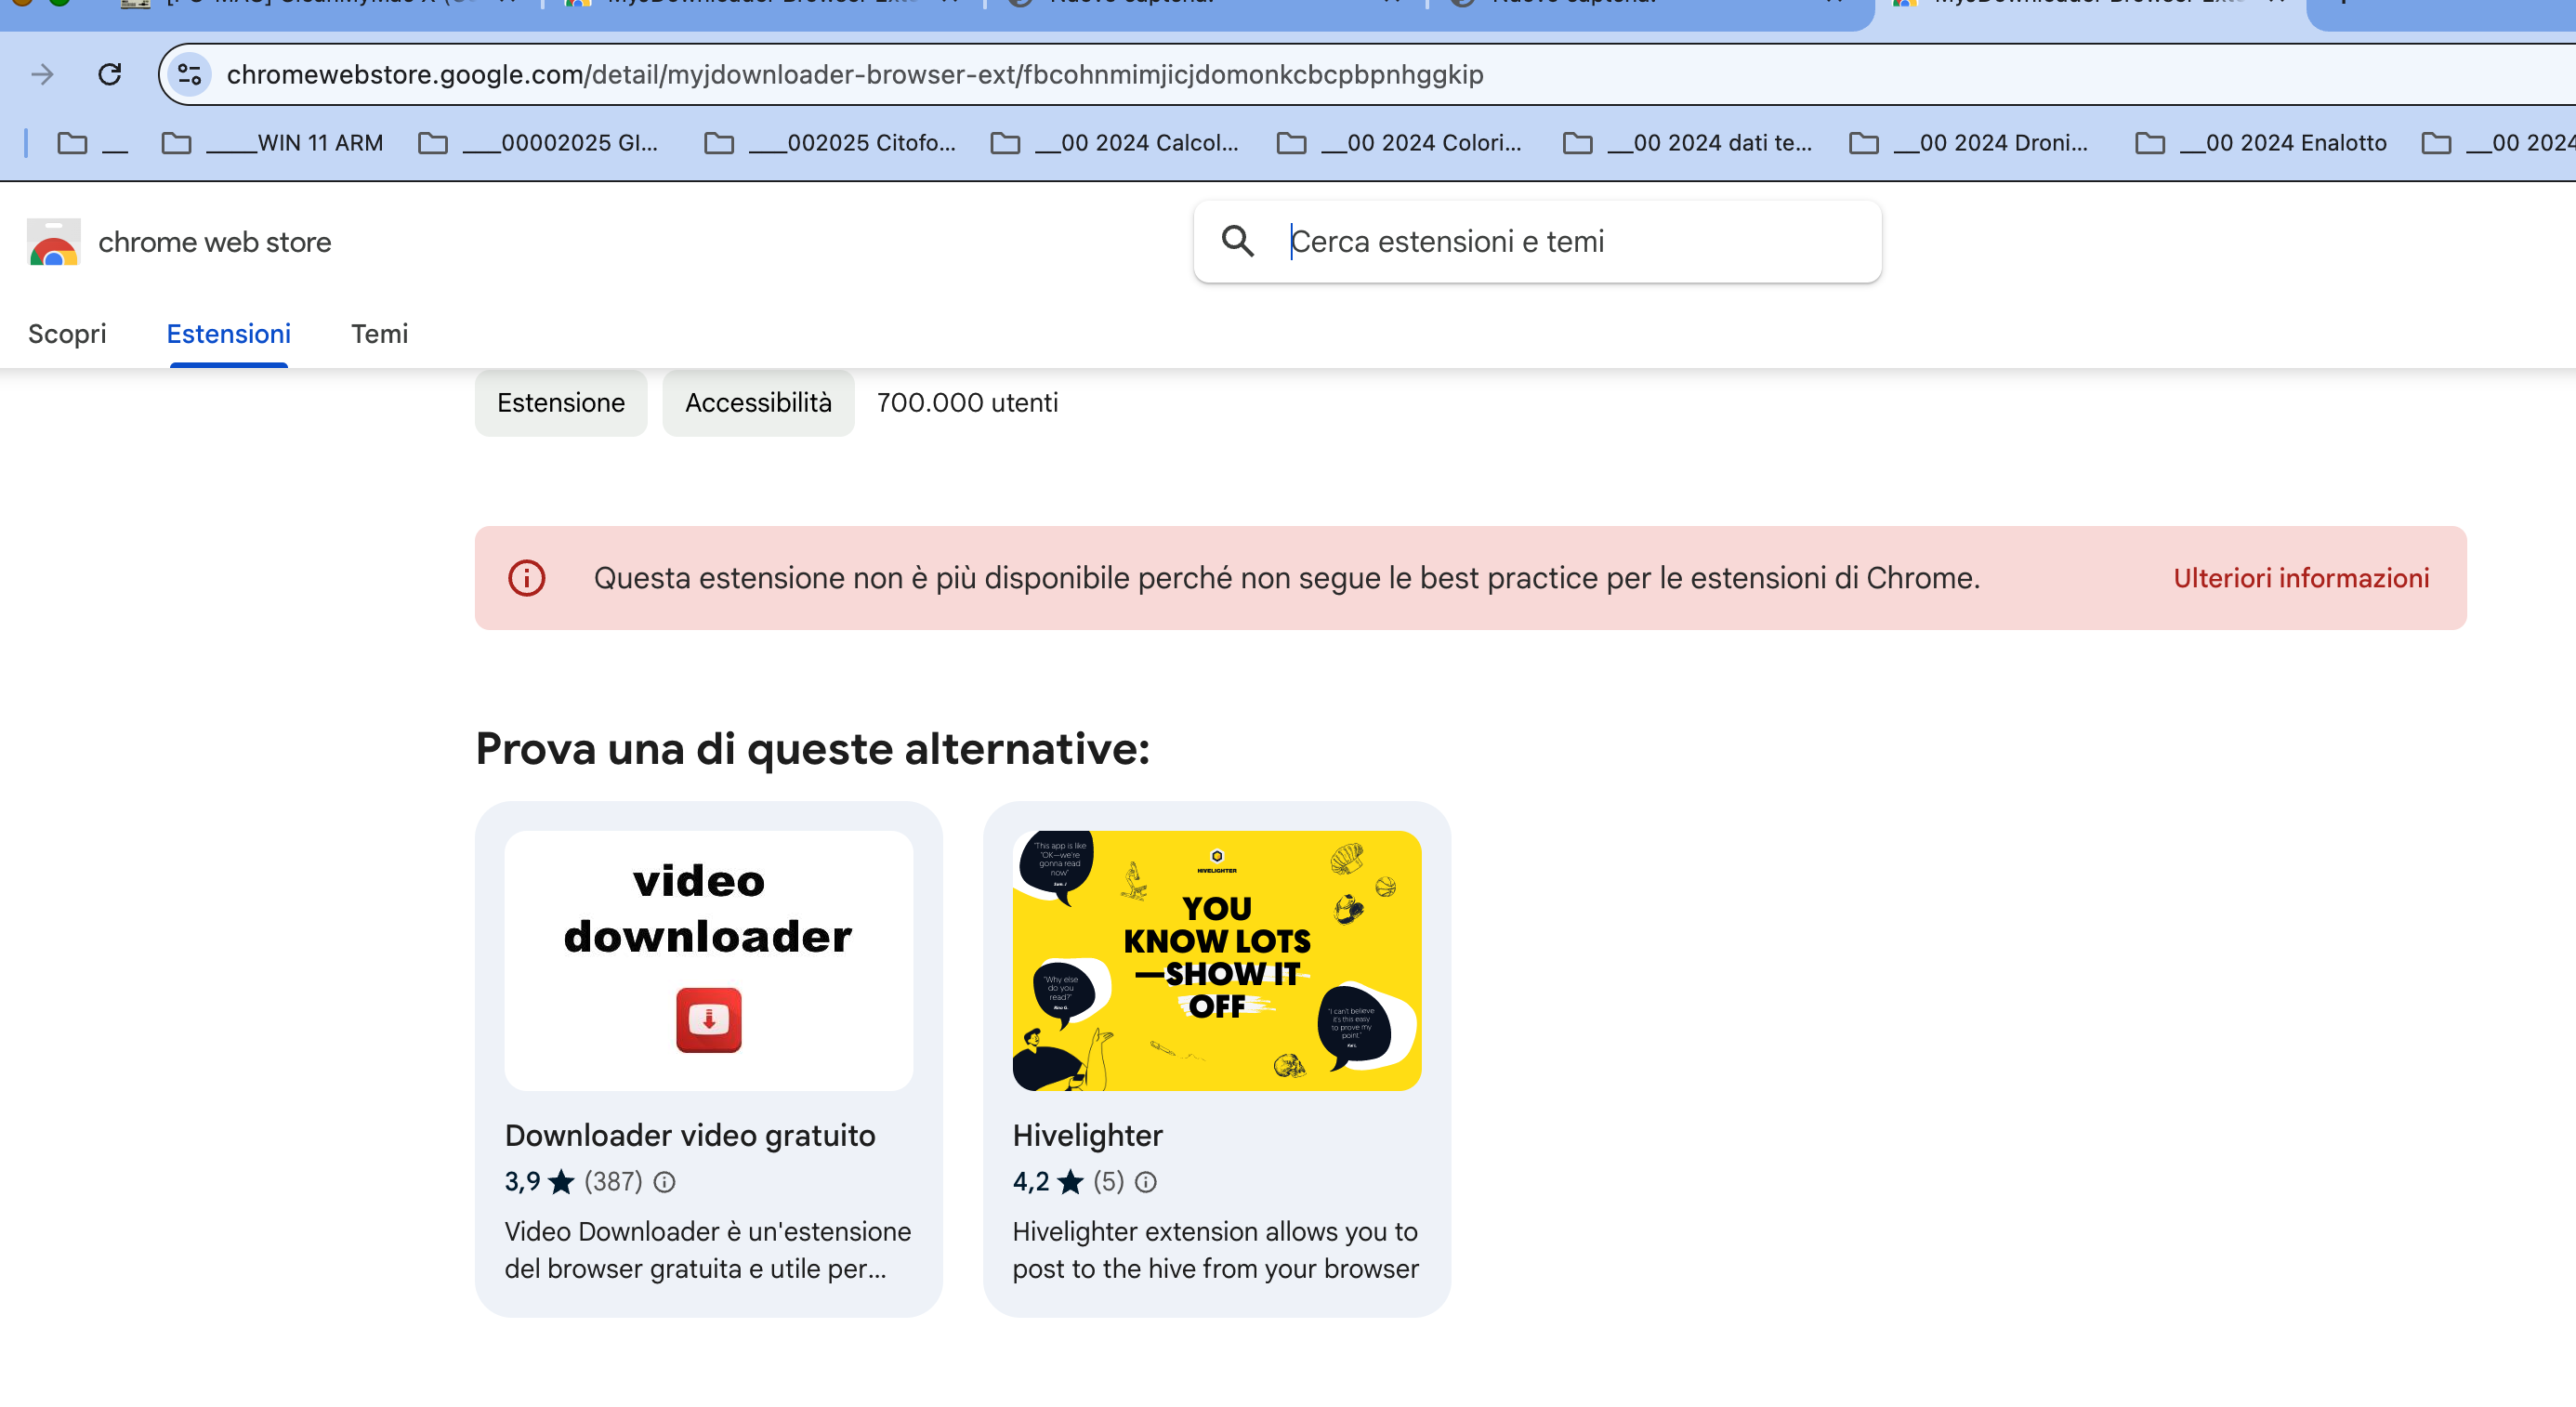Image resolution: width=2576 pixels, height=1407 pixels.
Task: Click the Hivelighter extension description text
Action: (x=1215, y=1250)
